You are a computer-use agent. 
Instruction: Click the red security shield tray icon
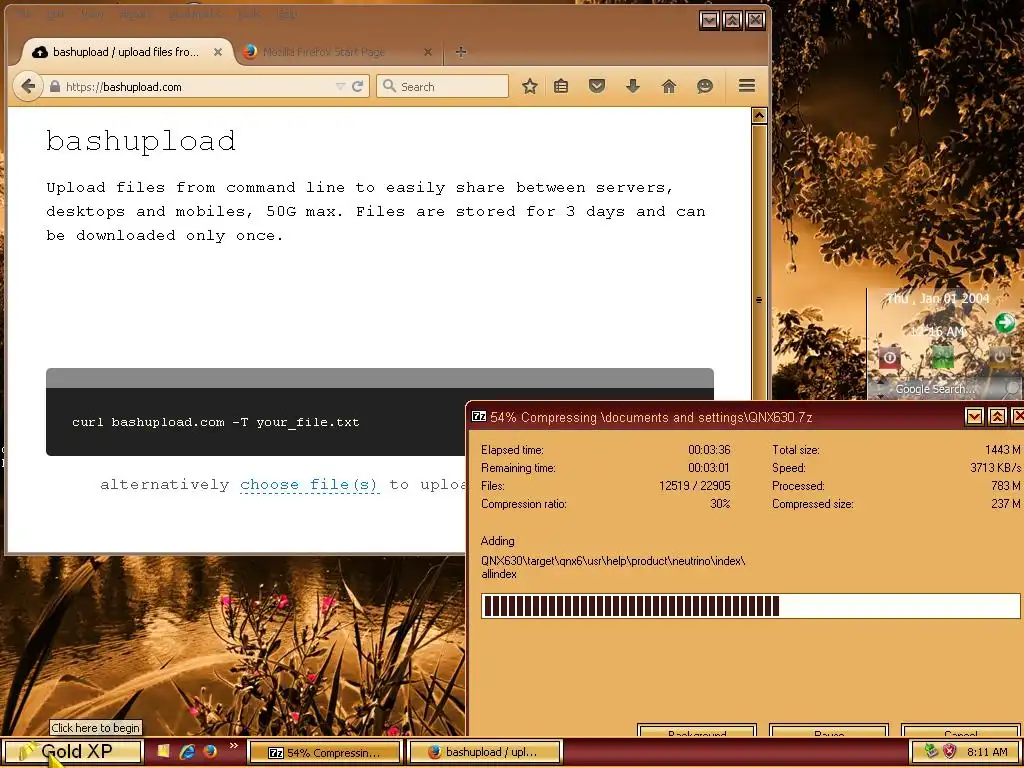949,752
